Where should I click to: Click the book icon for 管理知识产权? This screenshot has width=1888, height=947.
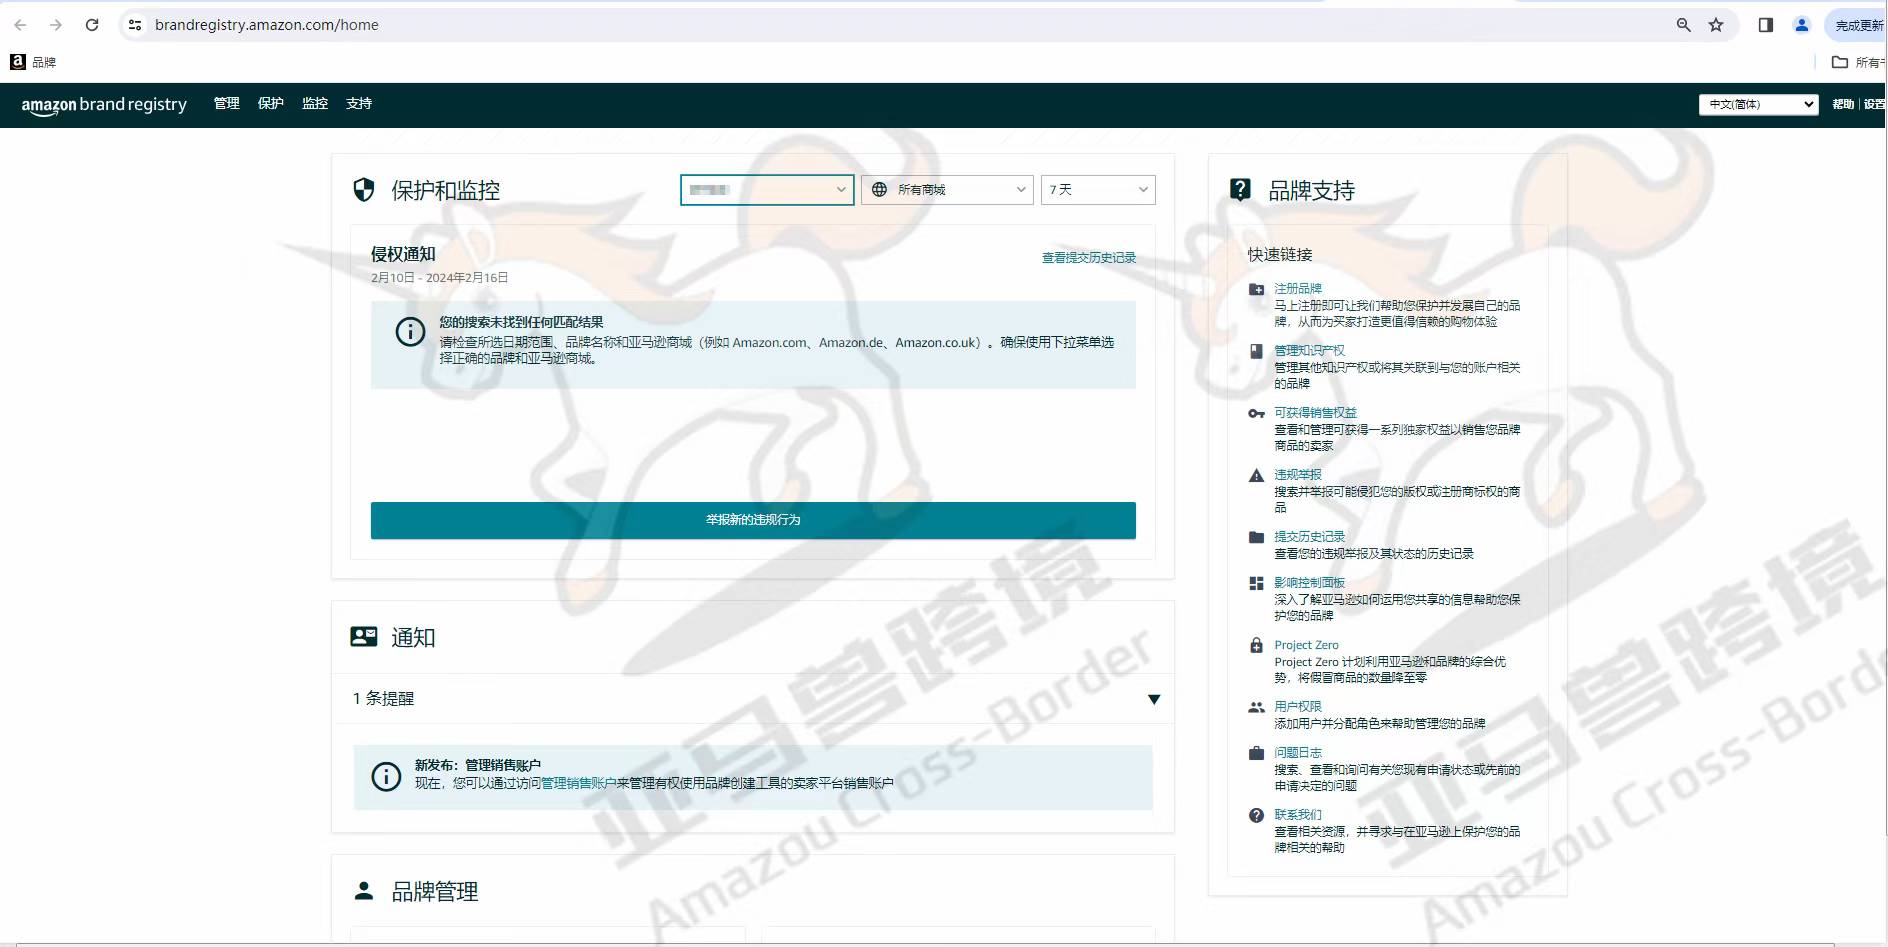pyautogui.click(x=1257, y=351)
